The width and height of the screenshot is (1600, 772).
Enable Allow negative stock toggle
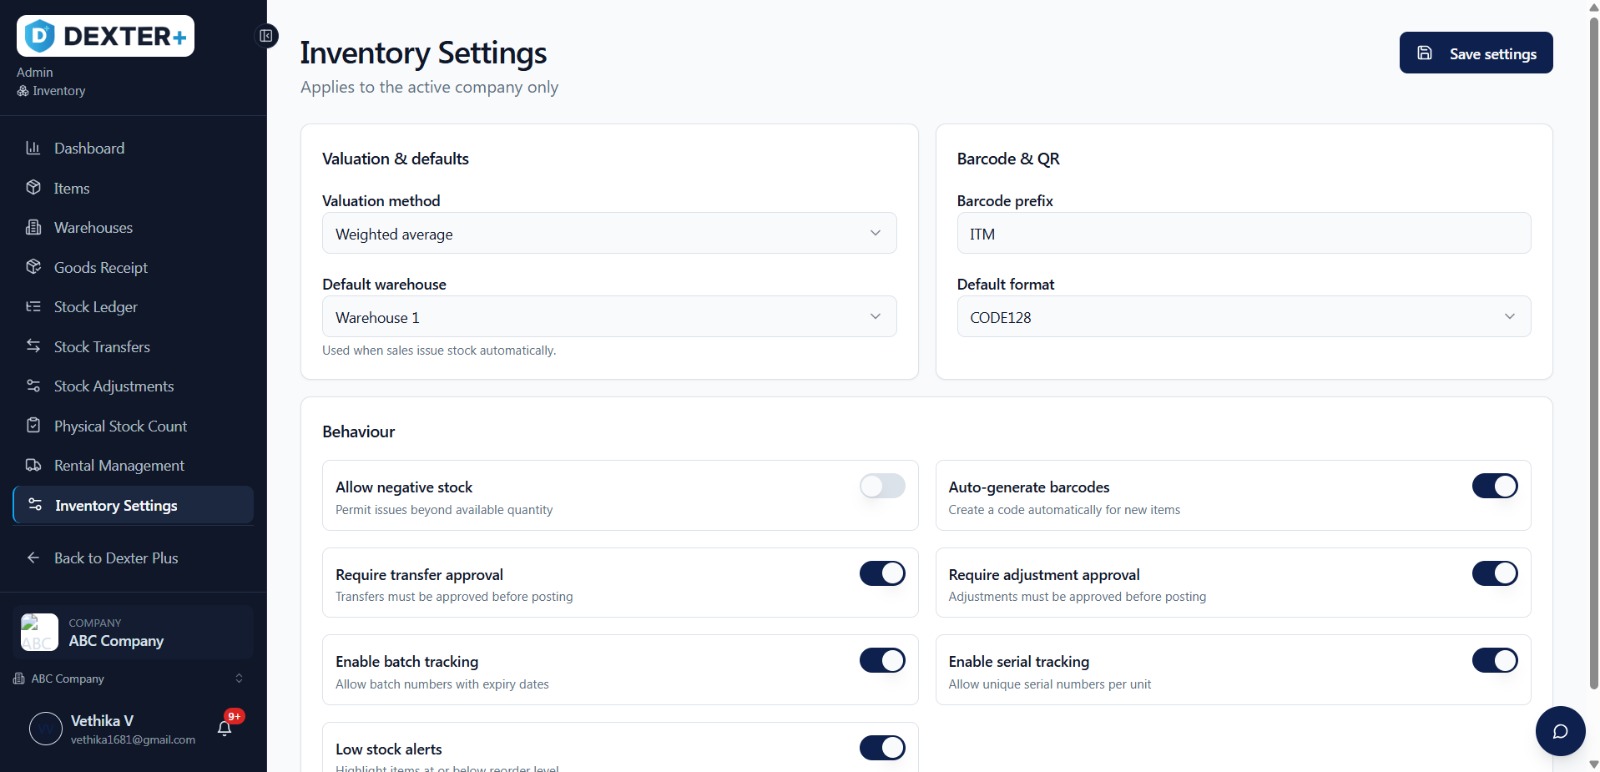point(882,486)
